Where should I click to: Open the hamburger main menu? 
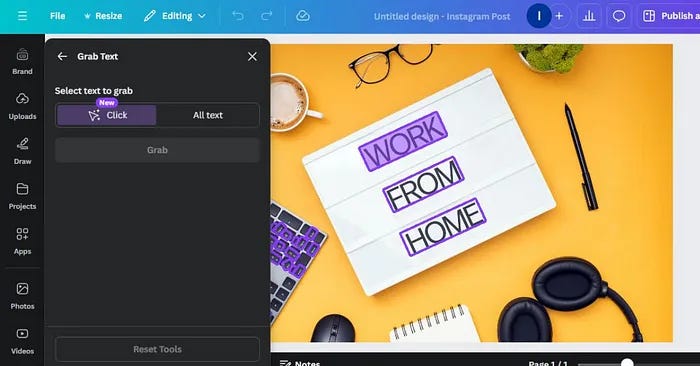tap(22, 16)
